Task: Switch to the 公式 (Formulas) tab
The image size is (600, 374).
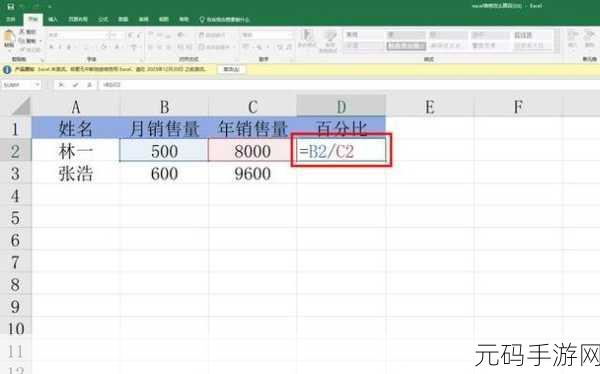Action: pyautogui.click(x=103, y=20)
